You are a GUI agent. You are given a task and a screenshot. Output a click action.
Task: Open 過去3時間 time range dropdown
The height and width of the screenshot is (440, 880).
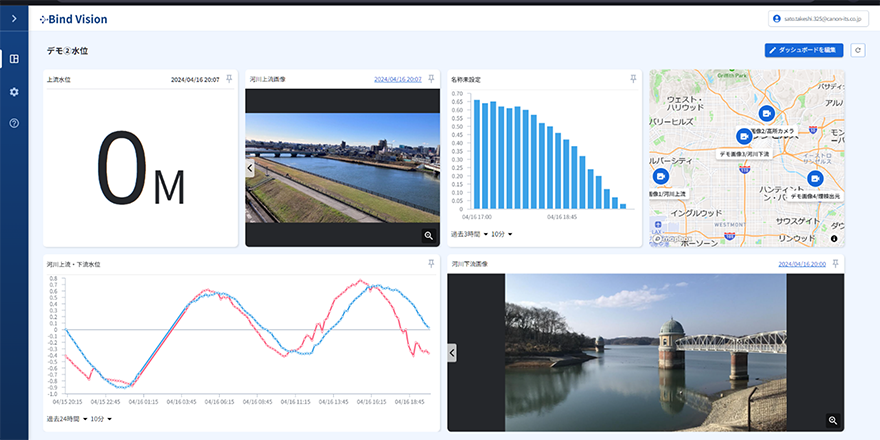pos(468,234)
